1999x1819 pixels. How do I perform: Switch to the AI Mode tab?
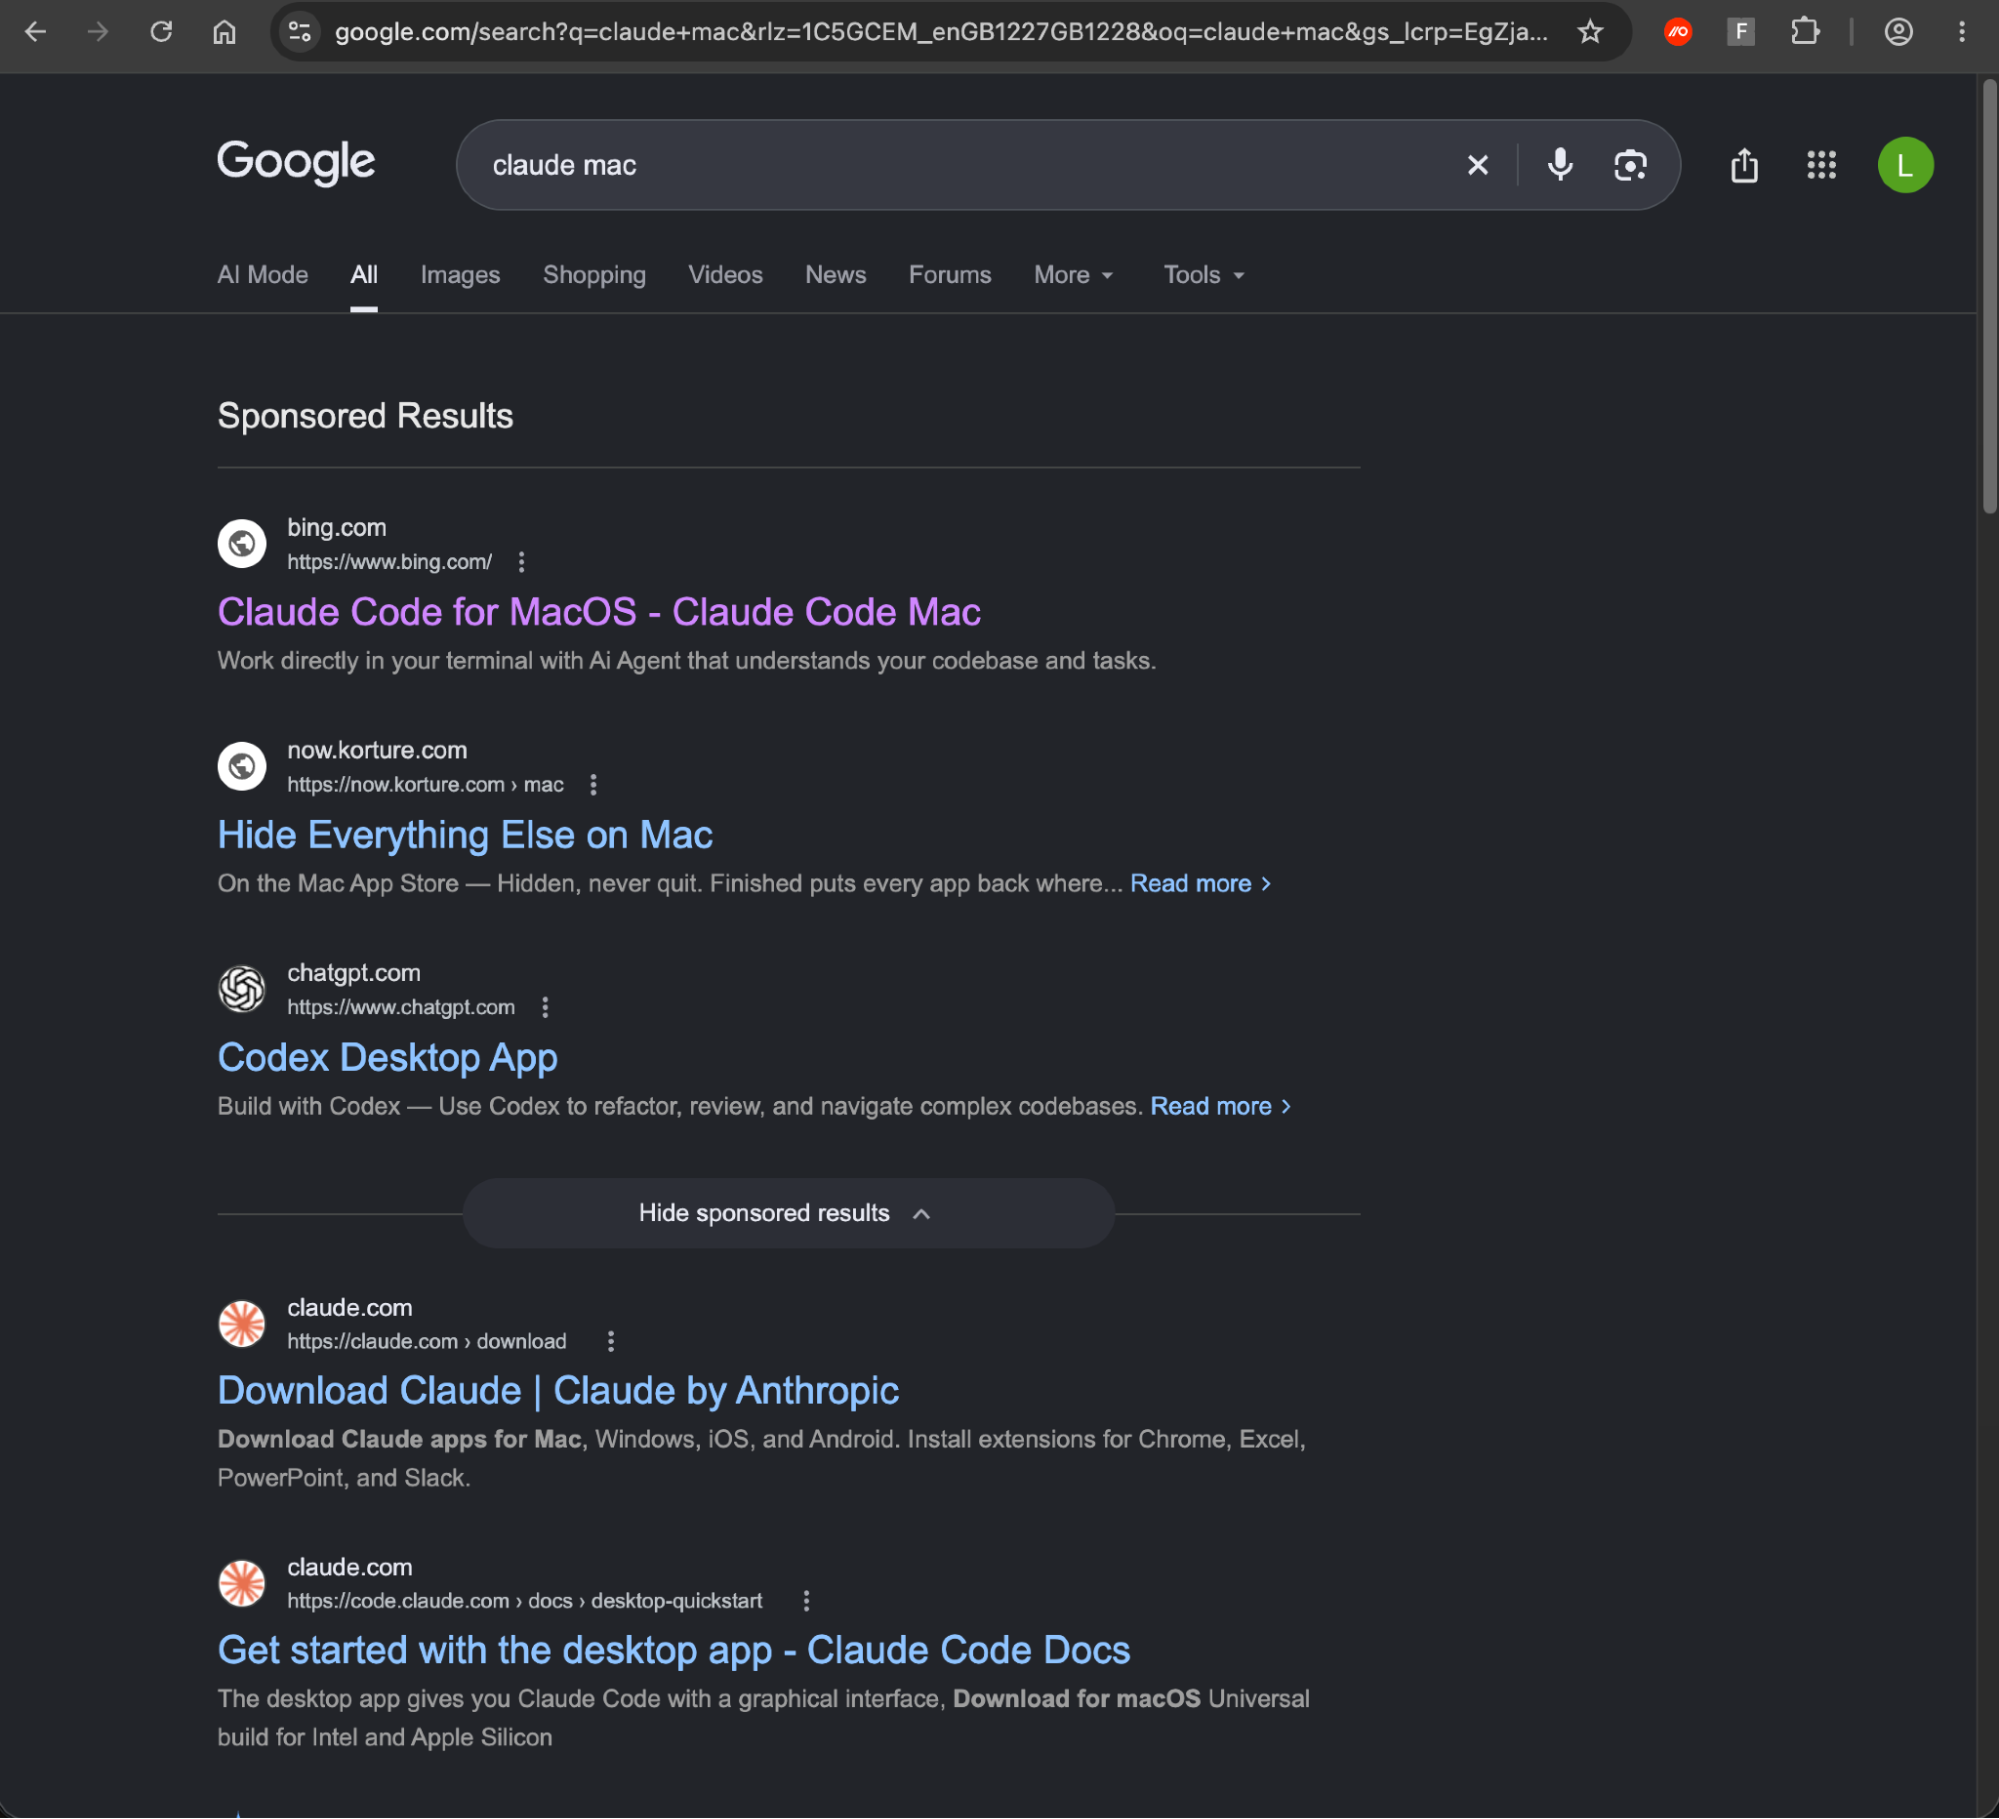262,275
